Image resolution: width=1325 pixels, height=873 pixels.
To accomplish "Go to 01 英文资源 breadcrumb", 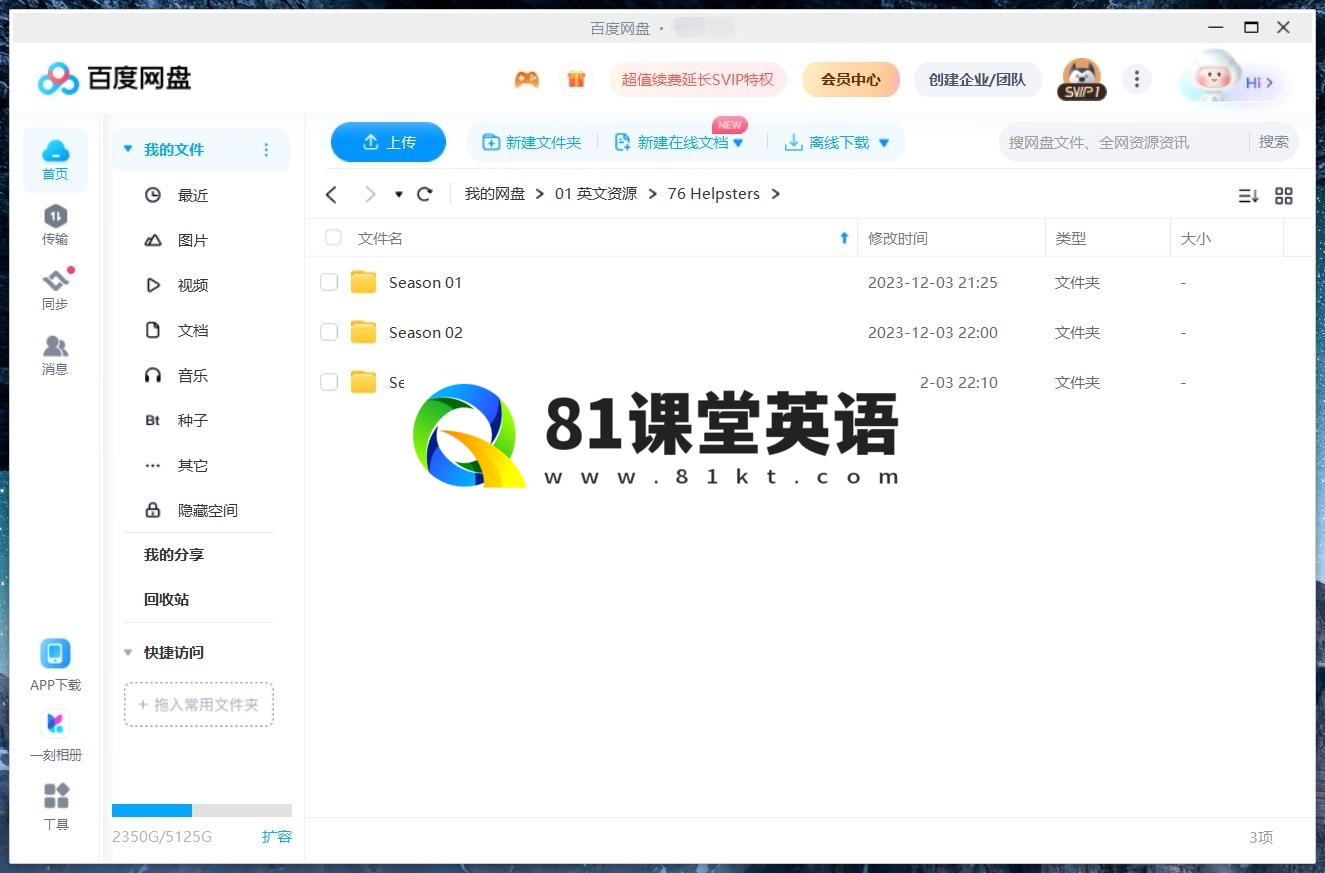I will coord(596,194).
